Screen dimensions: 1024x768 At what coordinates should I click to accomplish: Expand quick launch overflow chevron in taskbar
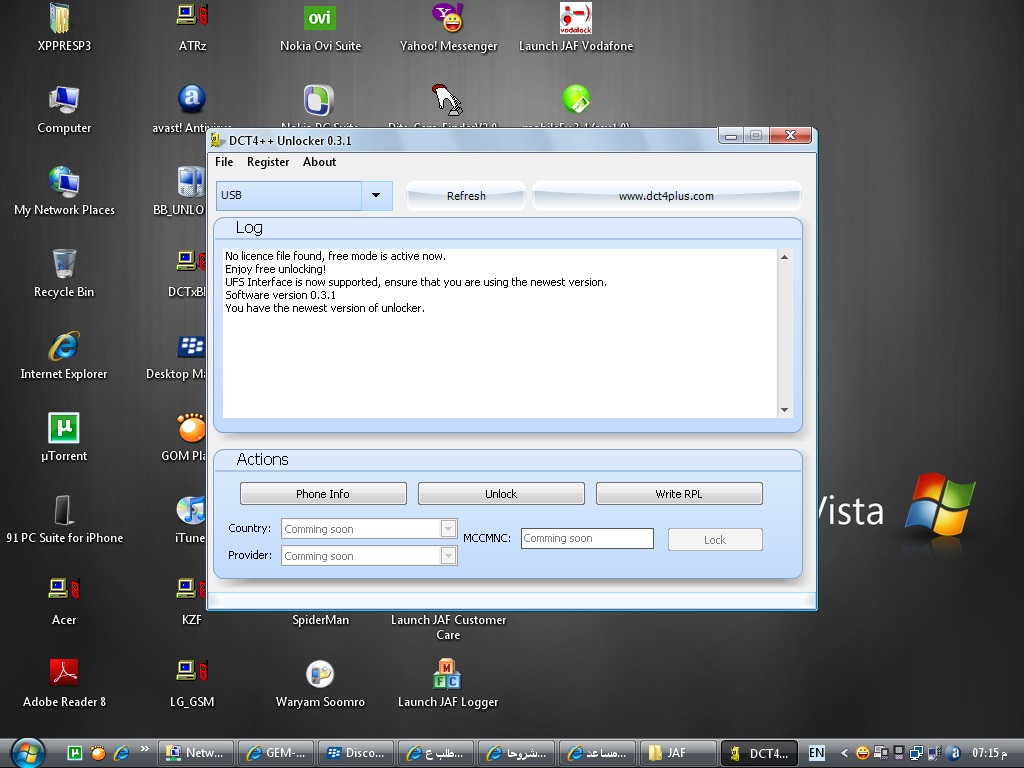coord(144,748)
